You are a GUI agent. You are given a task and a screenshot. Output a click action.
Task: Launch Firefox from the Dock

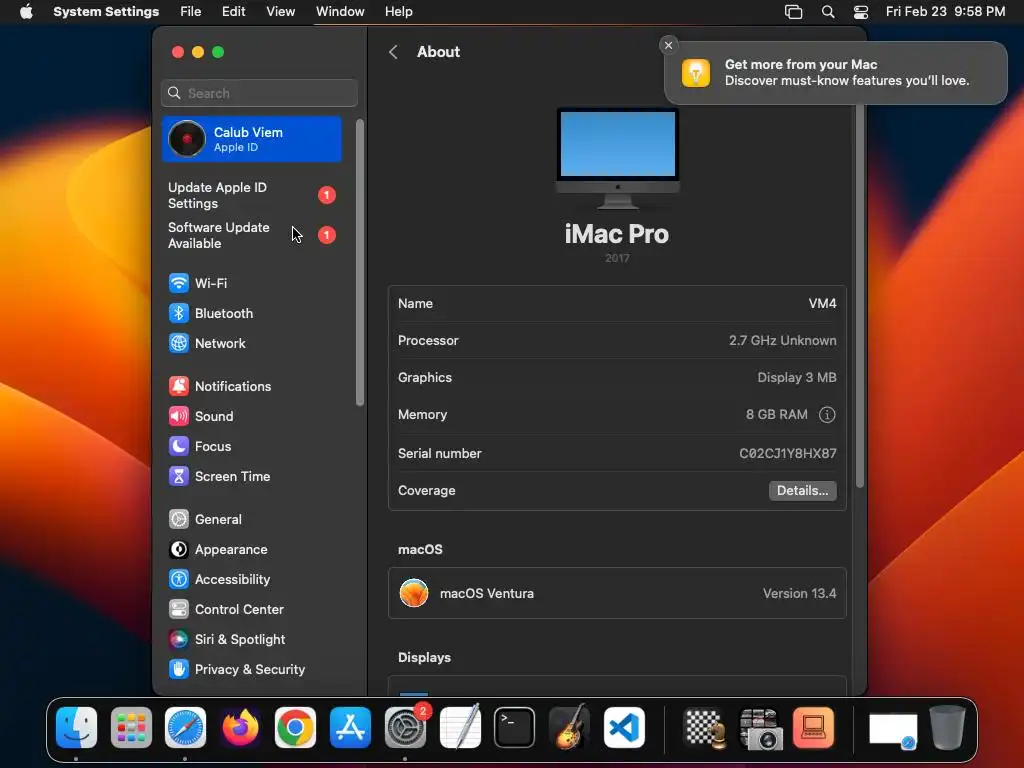[240, 727]
